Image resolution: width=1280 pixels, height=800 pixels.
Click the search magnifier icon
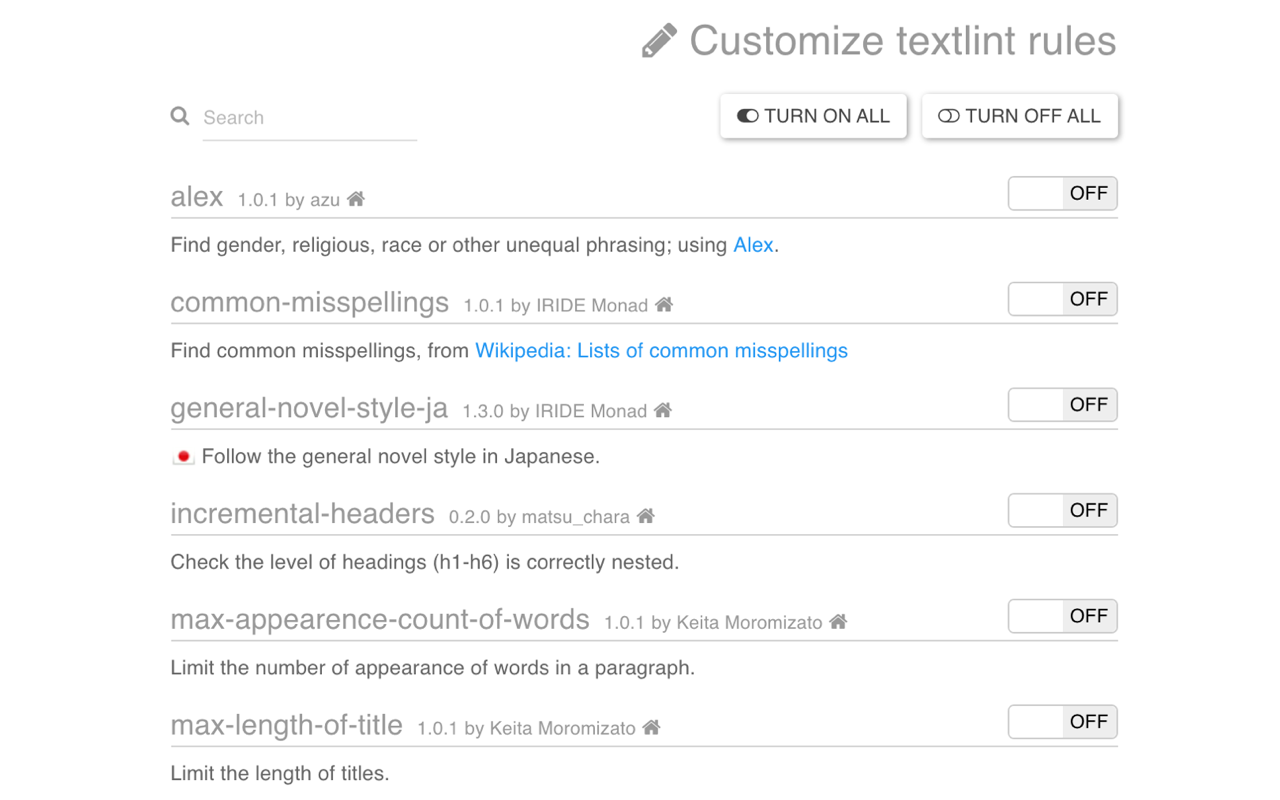(x=180, y=116)
